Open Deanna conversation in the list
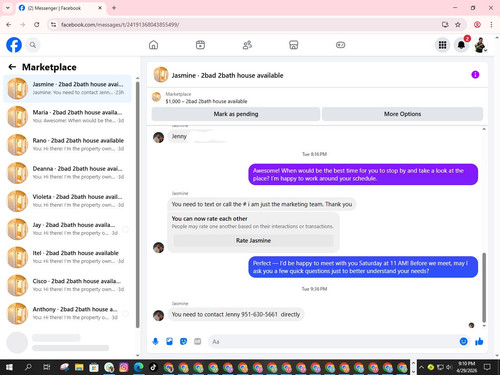Viewport: 500px width, 375px height. click(x=67, y=173)
